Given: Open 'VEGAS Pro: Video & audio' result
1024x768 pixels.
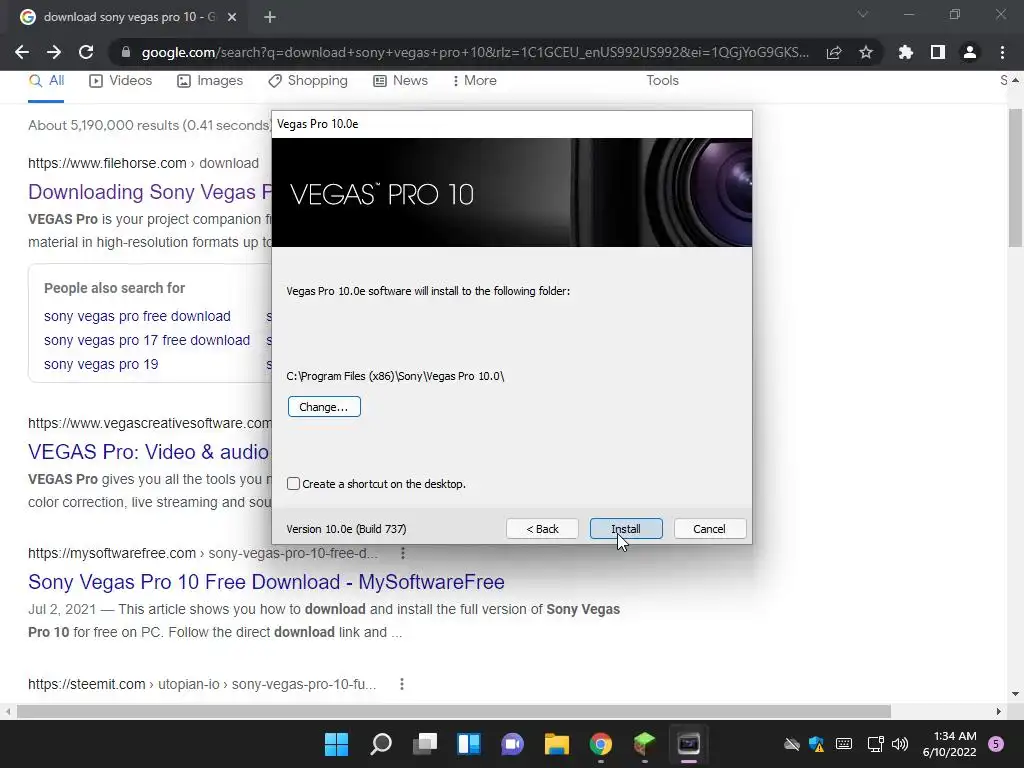Looking at the screenshot, I should pos(148,451).
